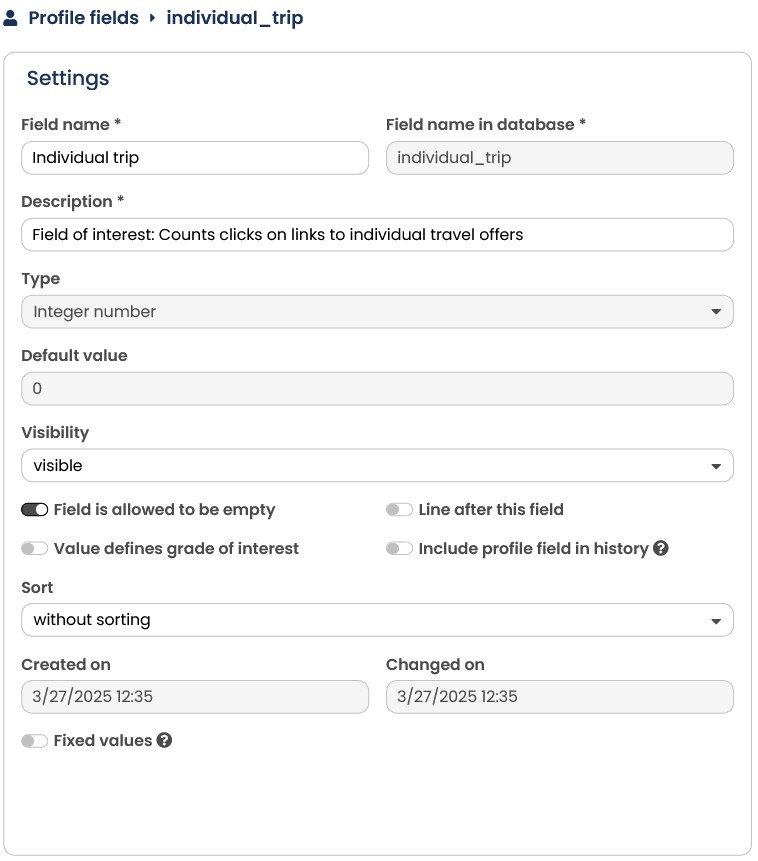Click into the Field name input
Viewport: 758px width, 861px height.
(195, 158)
